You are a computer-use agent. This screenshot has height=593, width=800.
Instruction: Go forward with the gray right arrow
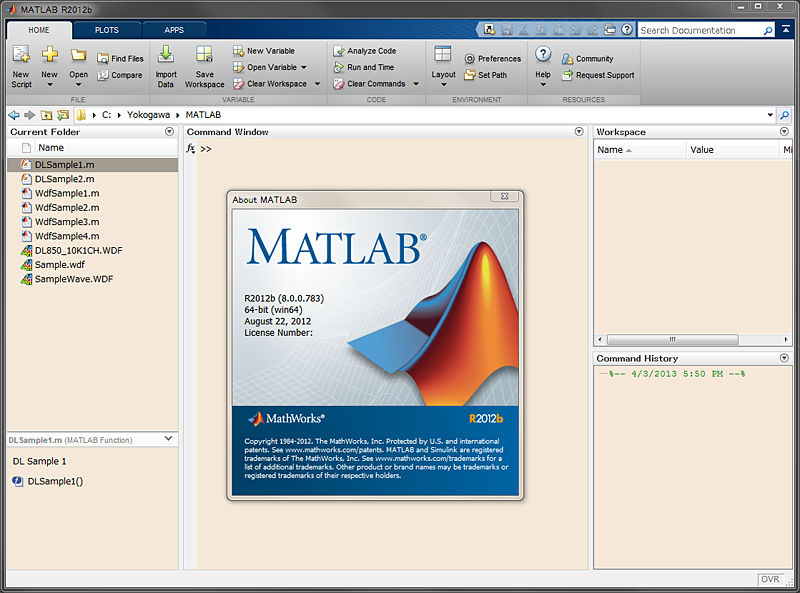30,115
